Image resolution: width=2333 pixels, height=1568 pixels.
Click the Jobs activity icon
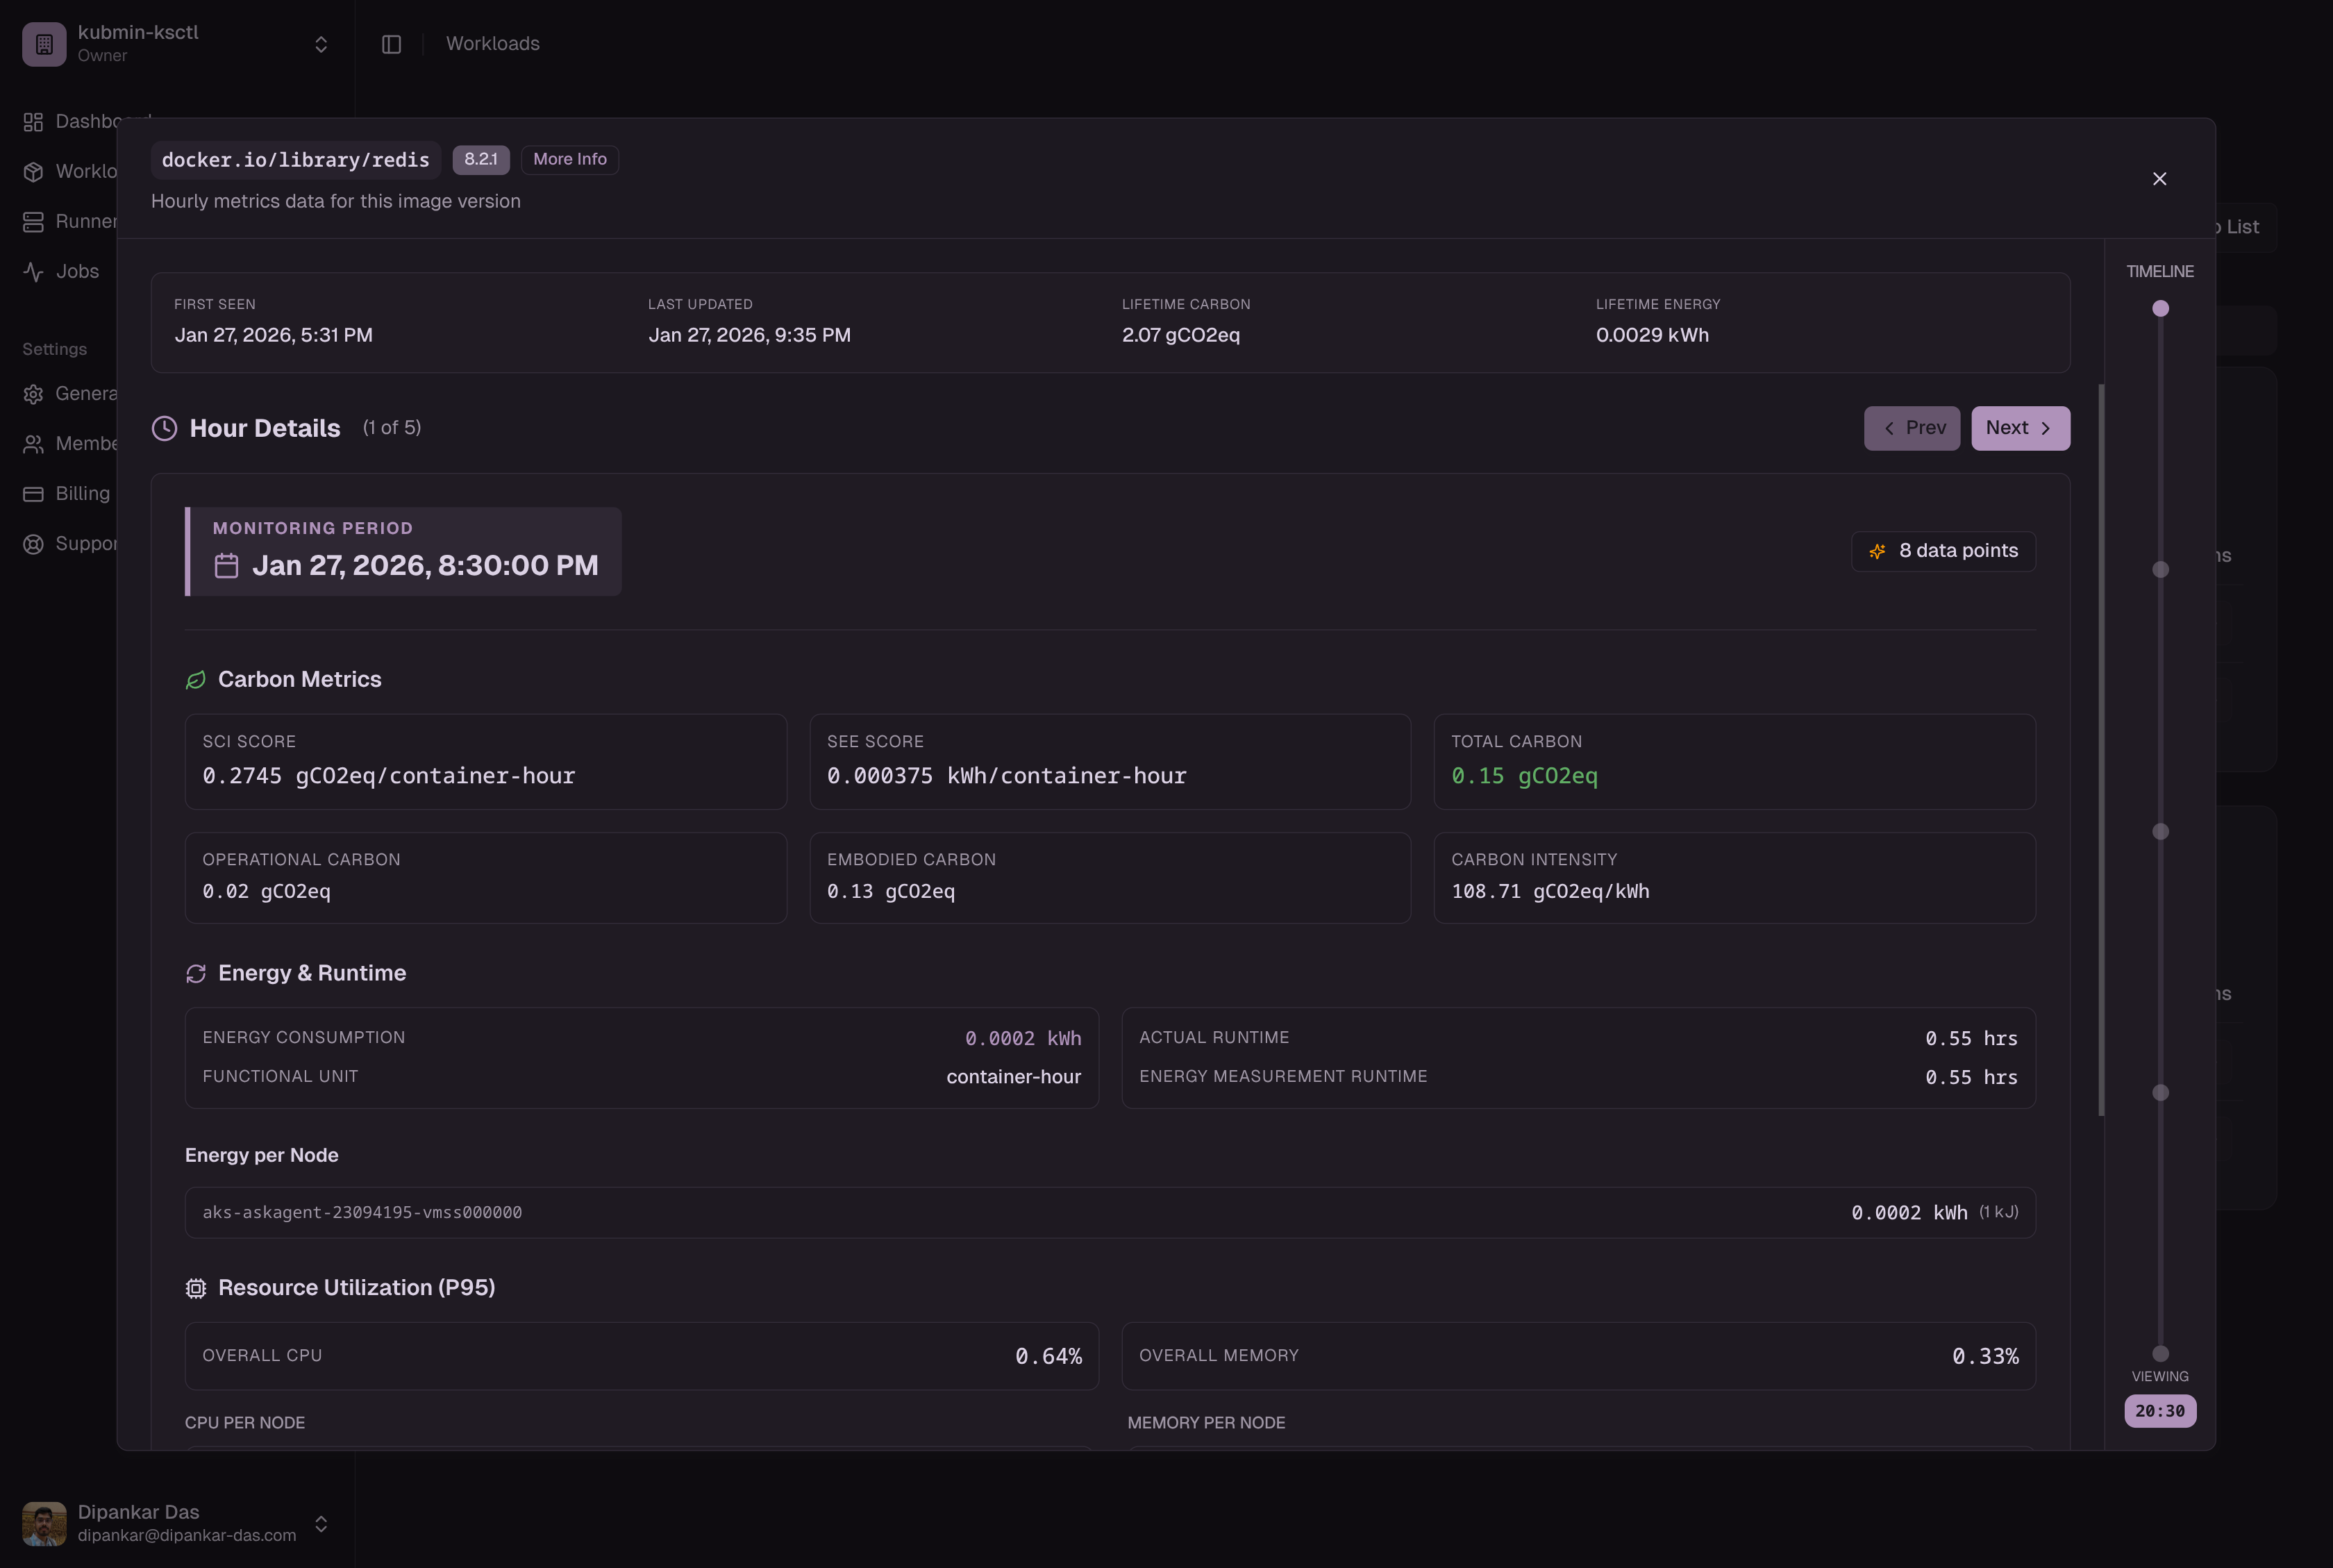[x=33, y=272]
